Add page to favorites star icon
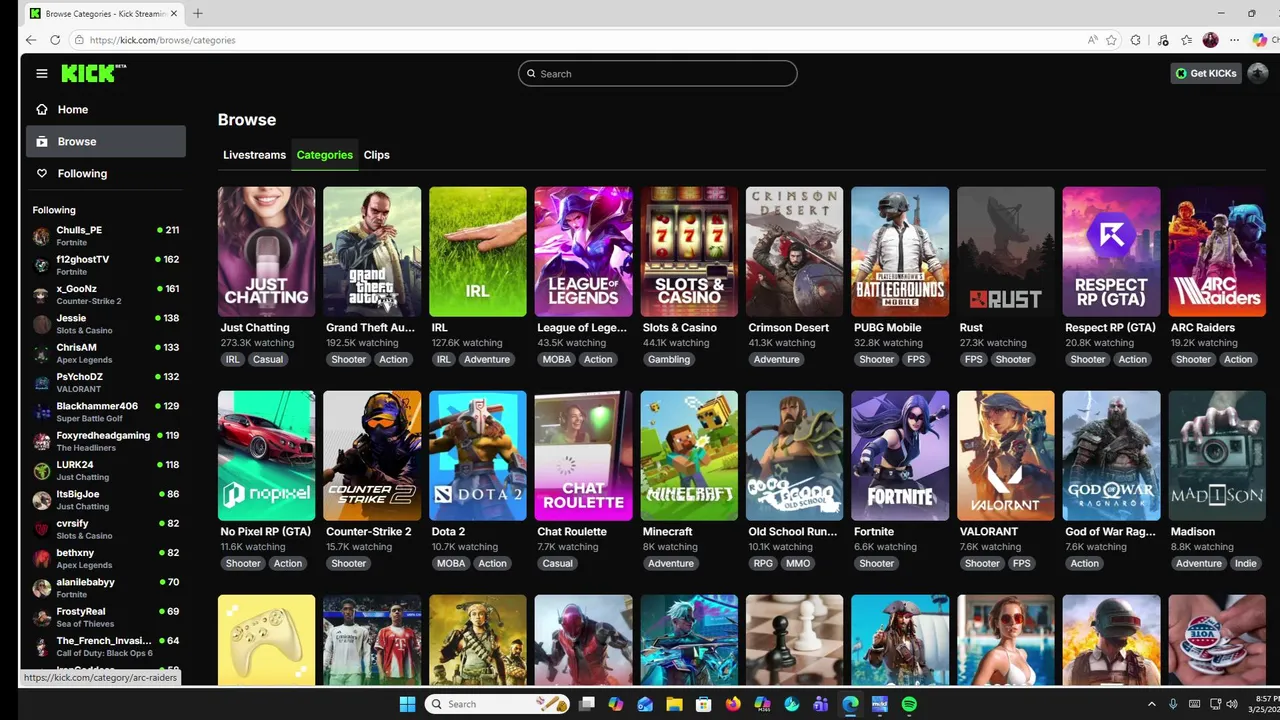Screen dimensions: 1280x720 [1111, 40]
